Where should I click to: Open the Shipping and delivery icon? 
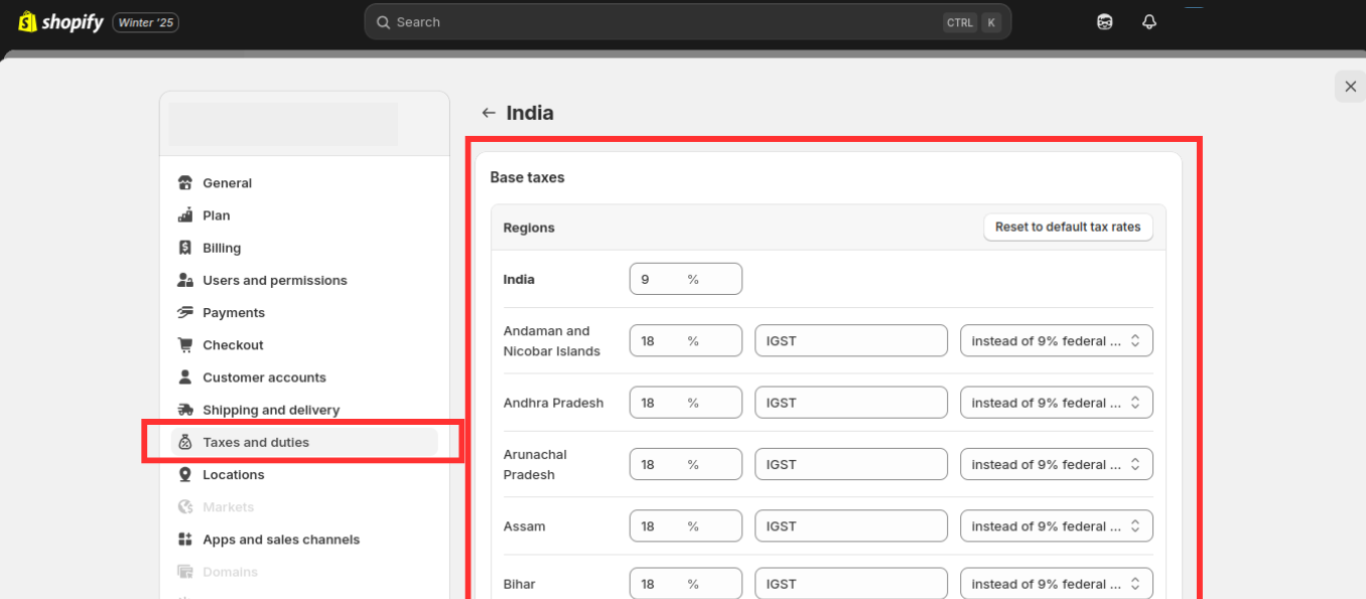185,409
